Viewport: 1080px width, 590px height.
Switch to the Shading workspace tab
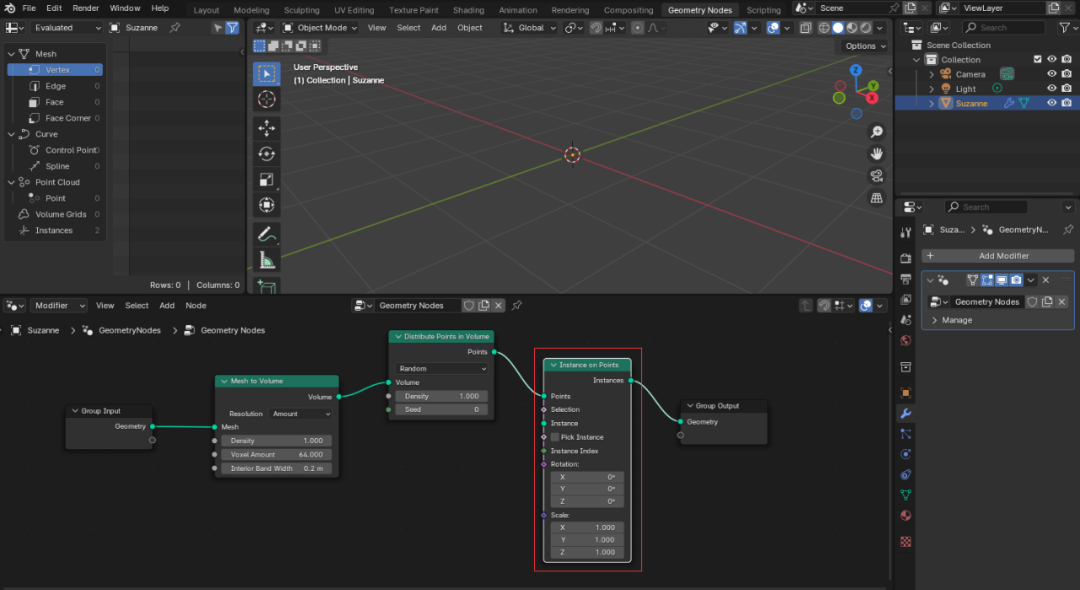[468, 10]
